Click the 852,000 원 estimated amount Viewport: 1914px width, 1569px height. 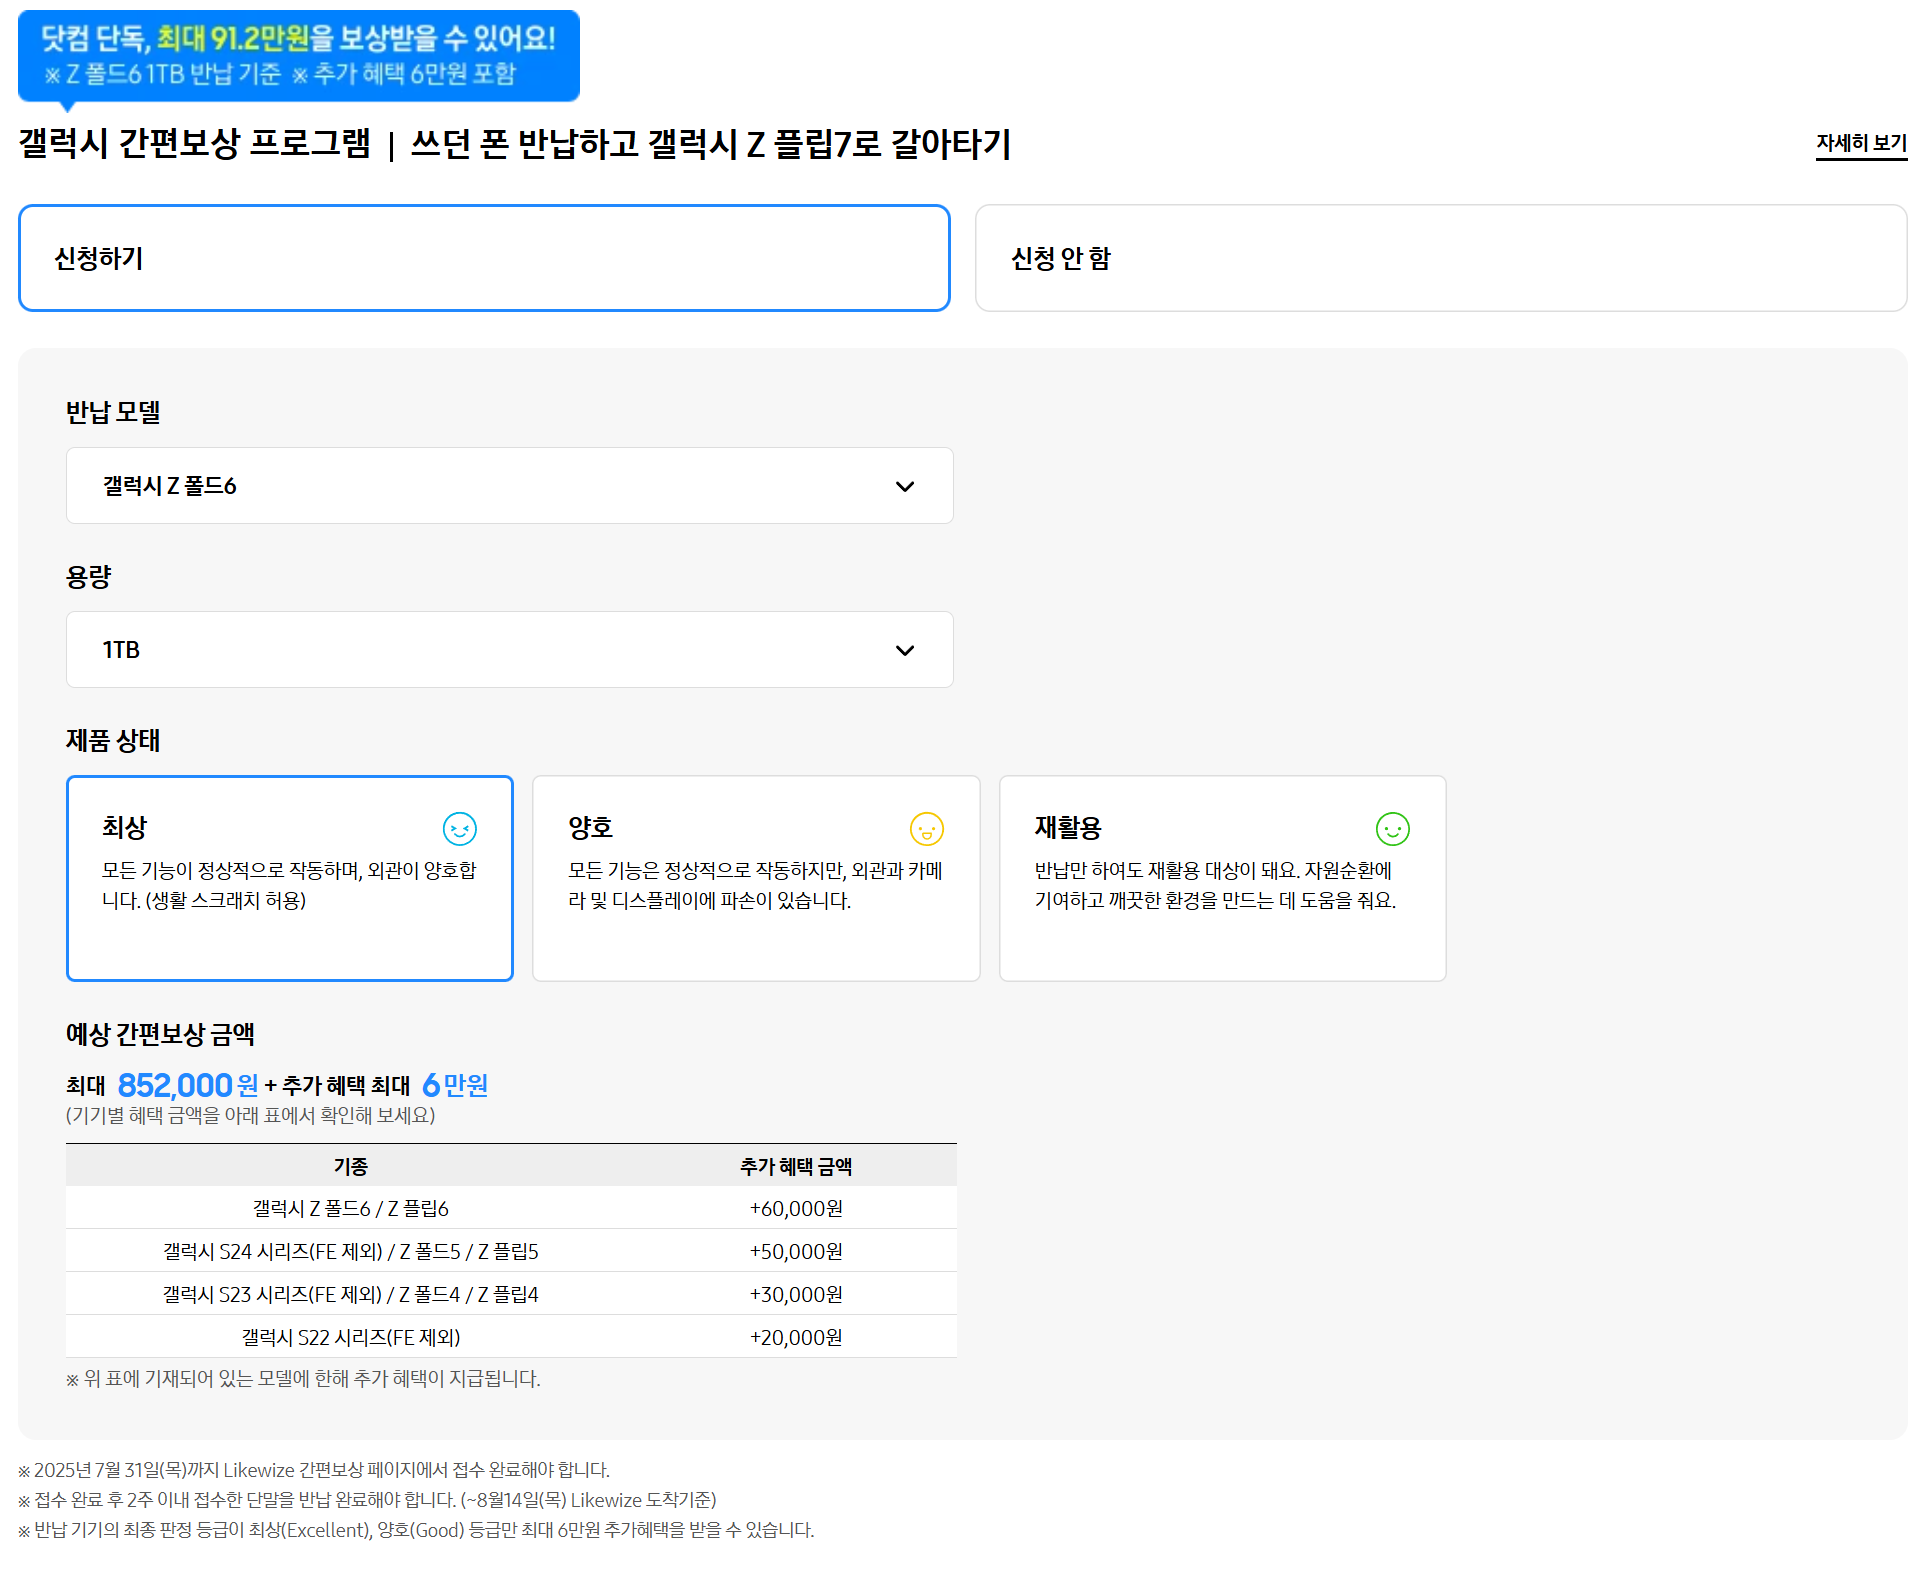[x=188, y=1085]
